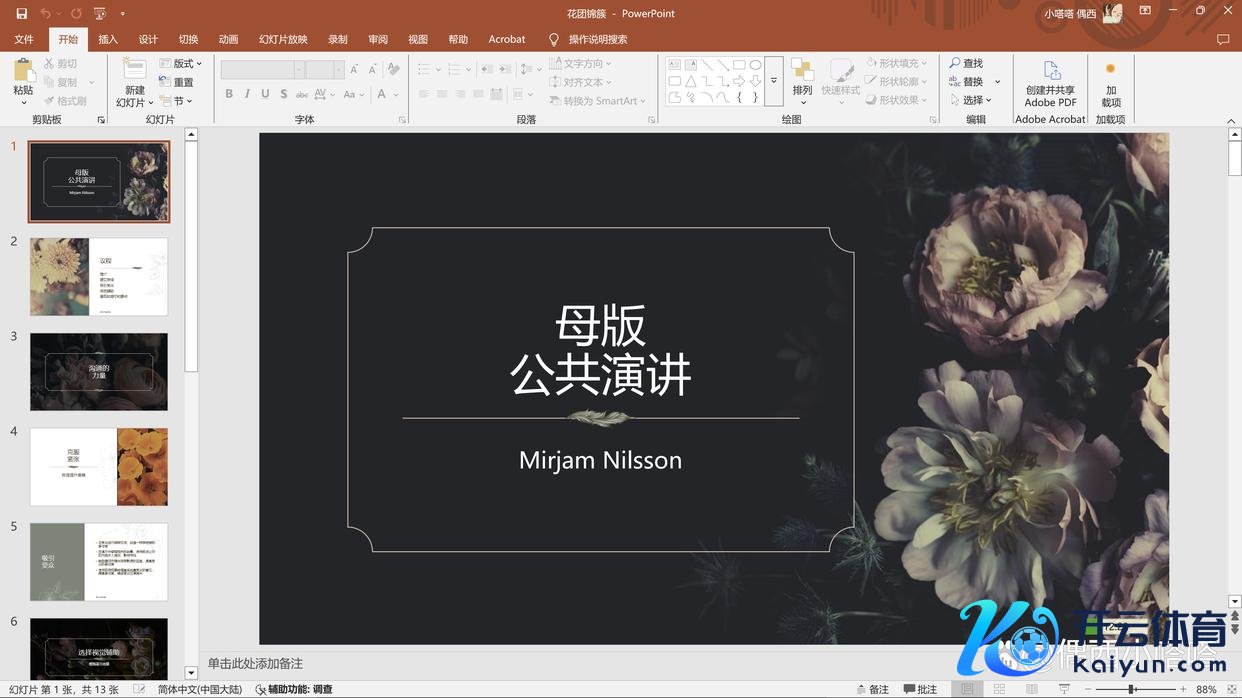1242x698 pixels.
Task: Click the Arrange (排列) icon
Action: tap(802, 80)
